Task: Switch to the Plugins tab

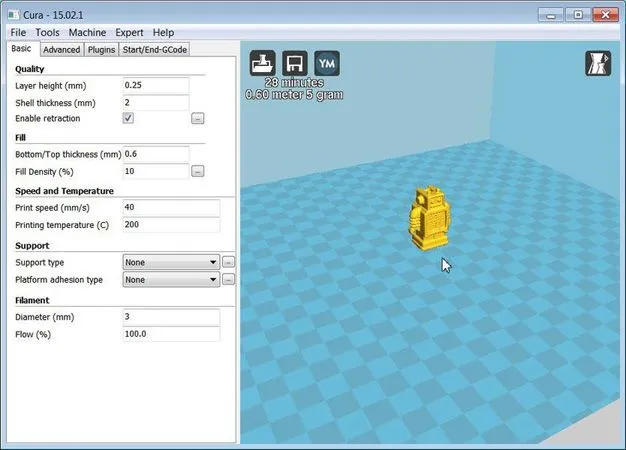Action: (x=101, y=50)
